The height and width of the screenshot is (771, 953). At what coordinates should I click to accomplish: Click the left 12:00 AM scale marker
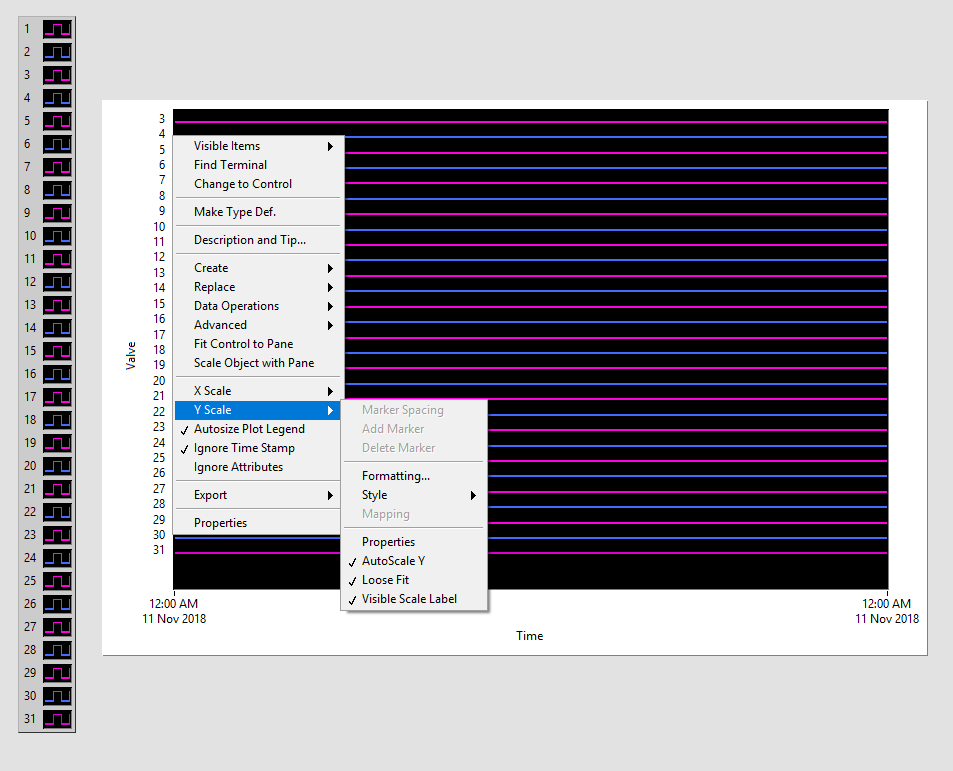(x=173, y=604)
